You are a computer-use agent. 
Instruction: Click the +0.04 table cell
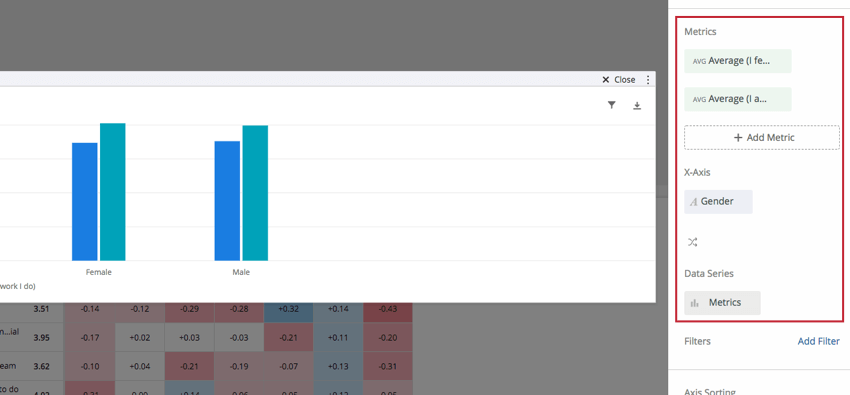(x=140, y=366)
